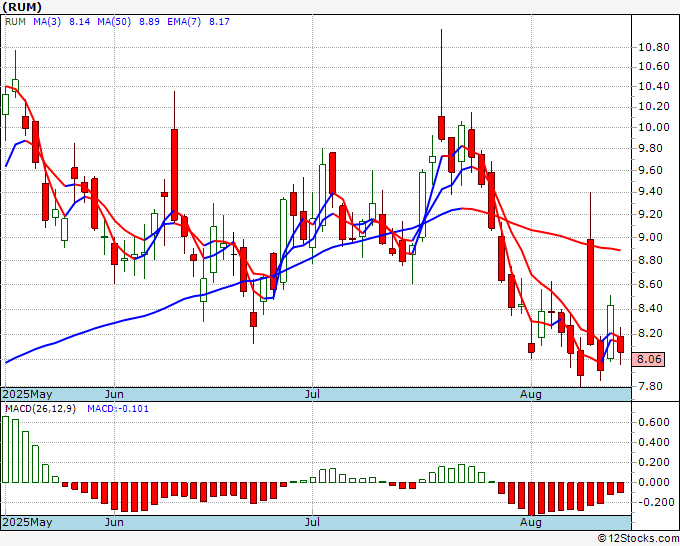Click the 8.89 MA(50) value
The image size is (680, 546).
tap(149, 22)
